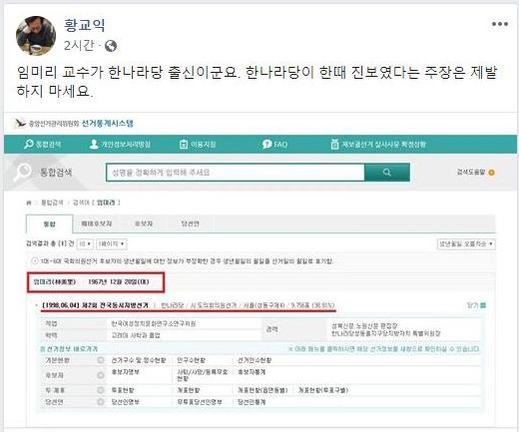
Task: Open the 1페이지 page selector dropdown
Action: (x=112, y=244)
